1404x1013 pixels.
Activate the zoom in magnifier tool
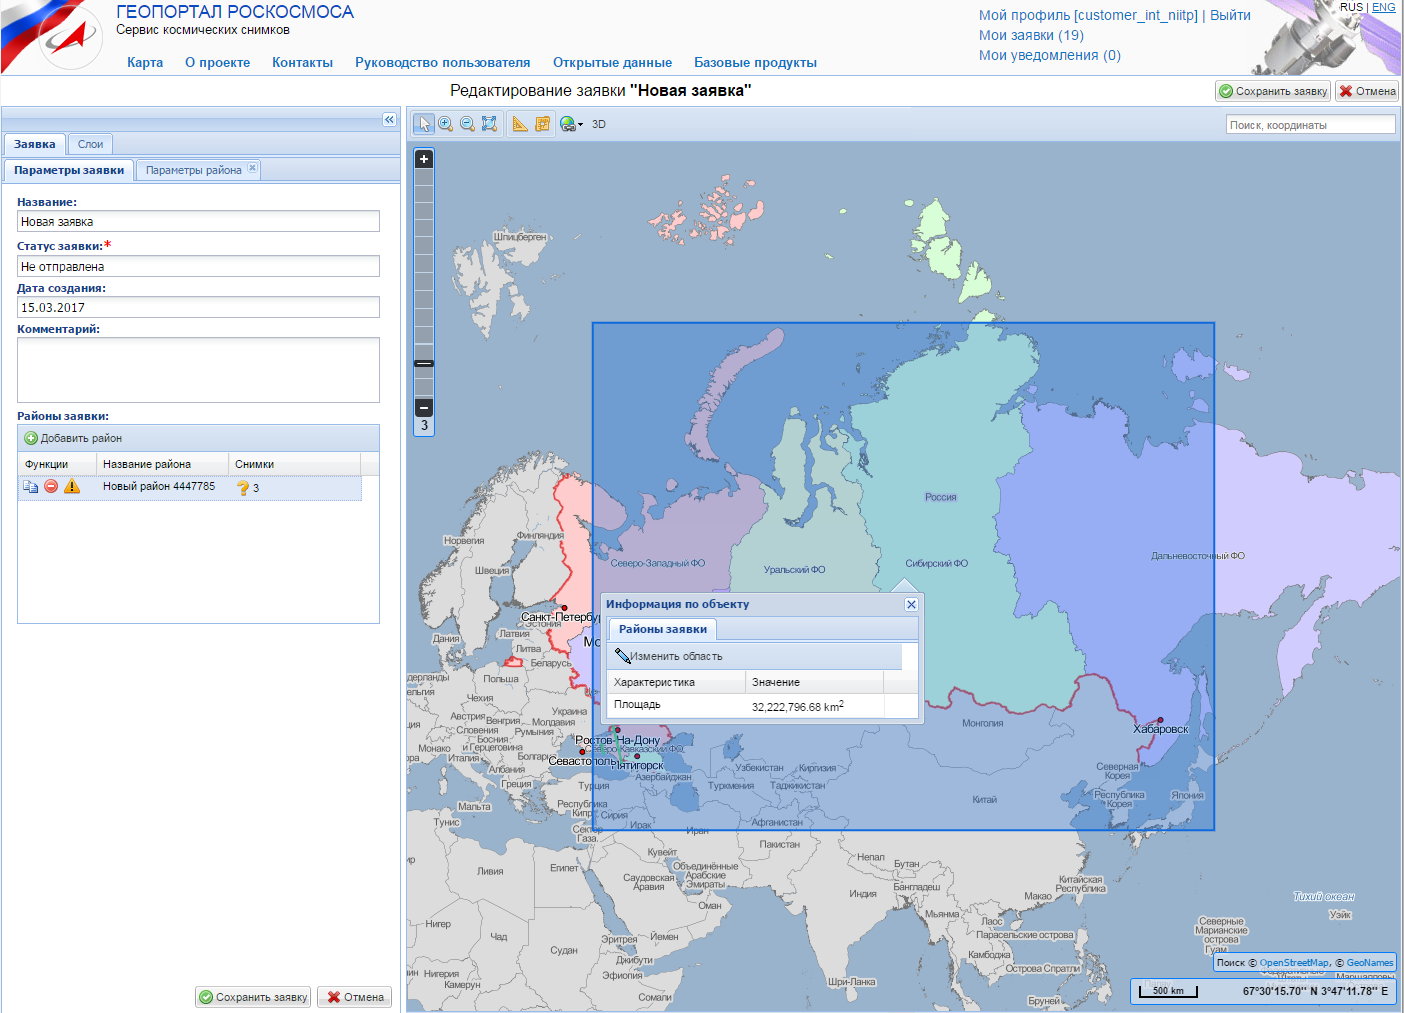446,124
